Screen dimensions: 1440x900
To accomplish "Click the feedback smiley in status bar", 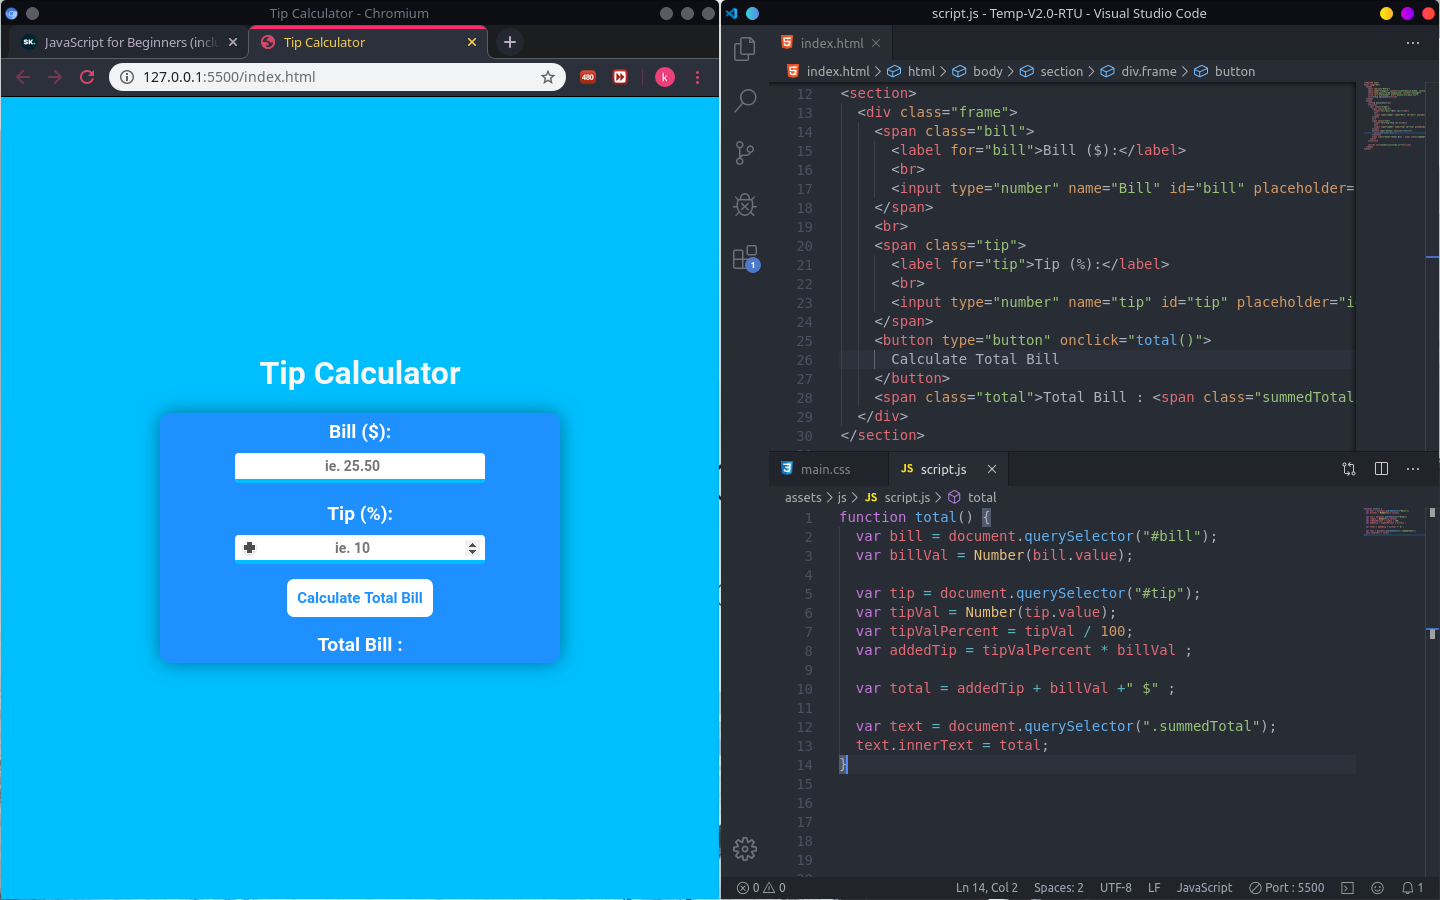I will 1377,888.
